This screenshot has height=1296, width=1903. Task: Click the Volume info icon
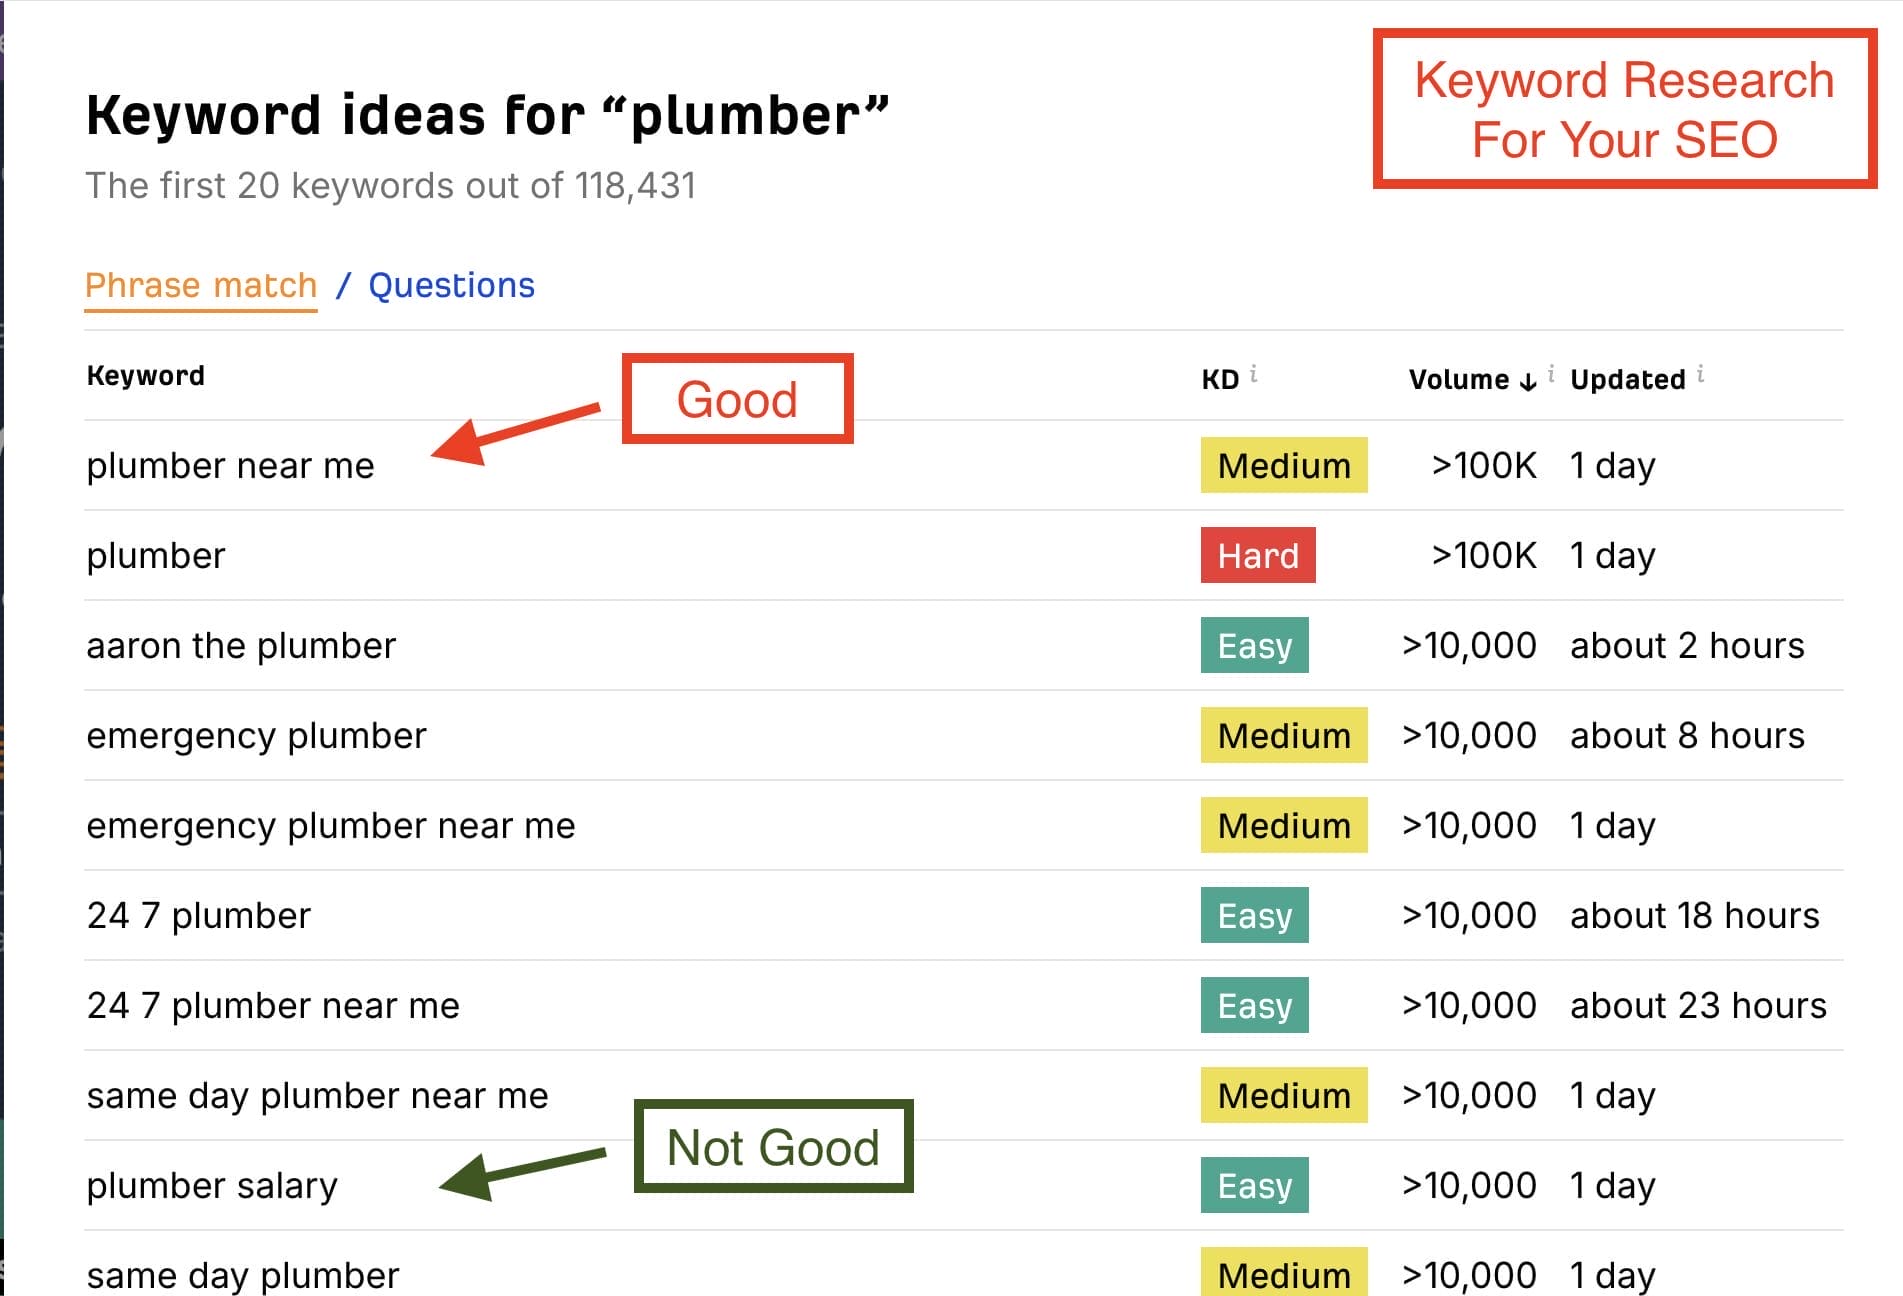point(1551,374)
